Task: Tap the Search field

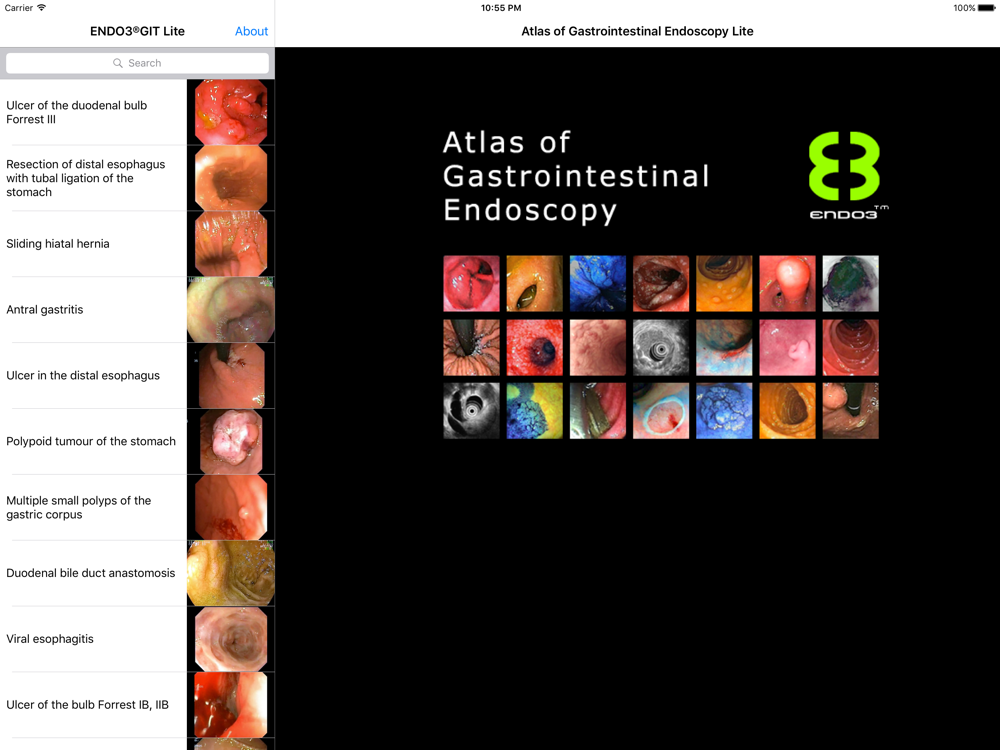Action: coord(137,63)
